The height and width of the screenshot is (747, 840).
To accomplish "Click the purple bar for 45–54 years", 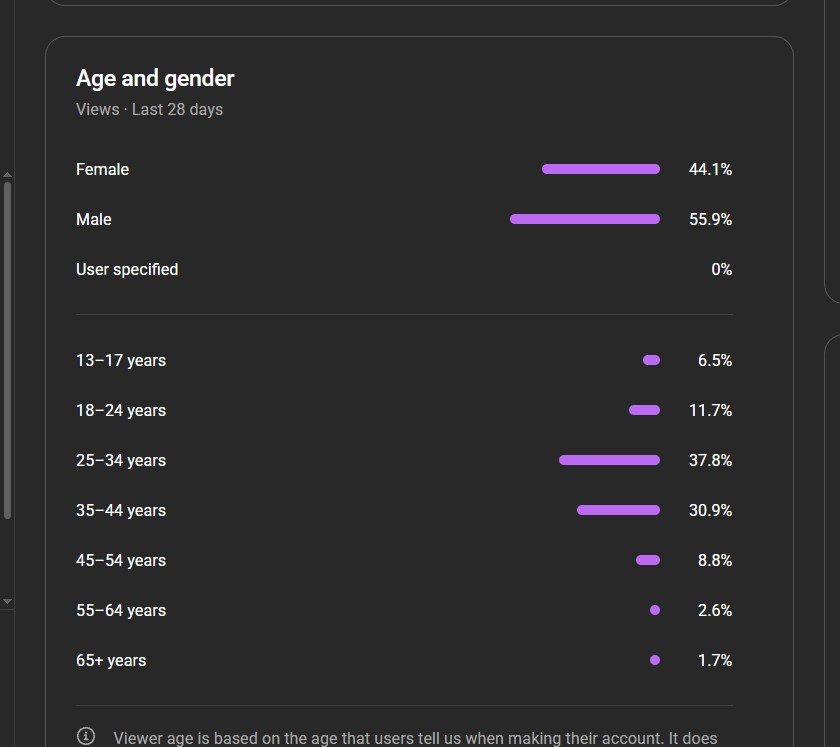I will [648, 560].
